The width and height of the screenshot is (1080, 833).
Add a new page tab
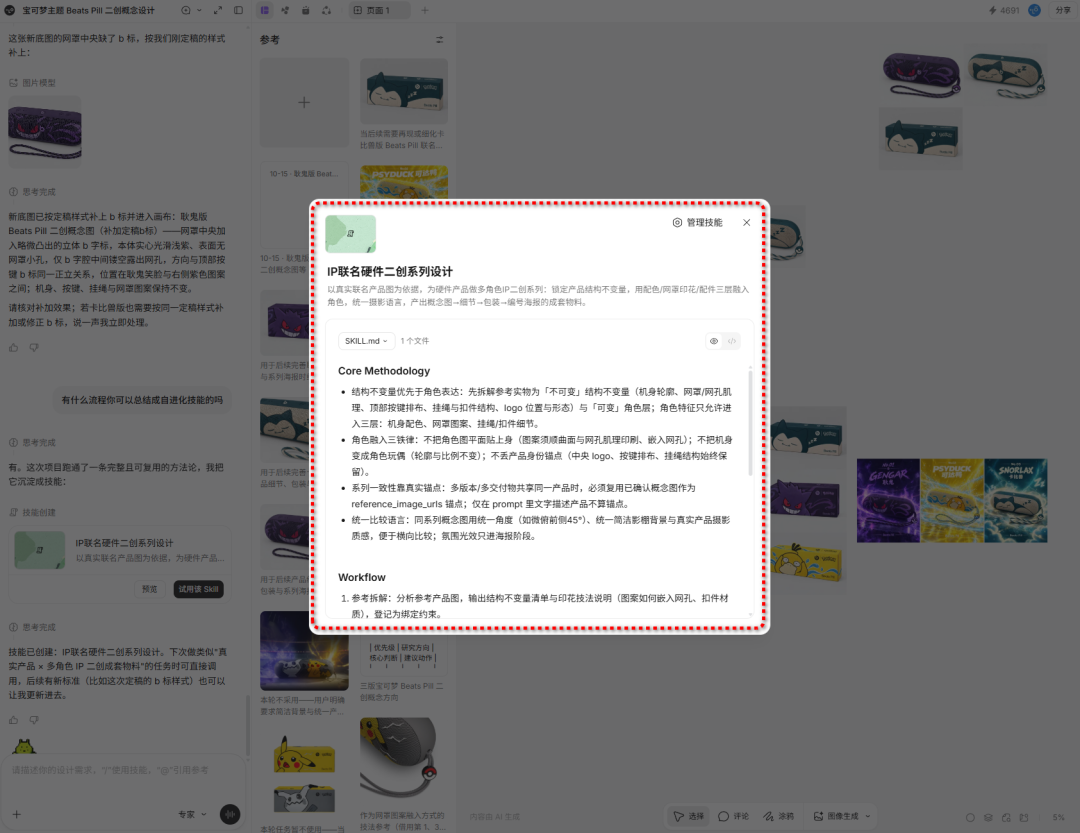click(x=425, y=10)
